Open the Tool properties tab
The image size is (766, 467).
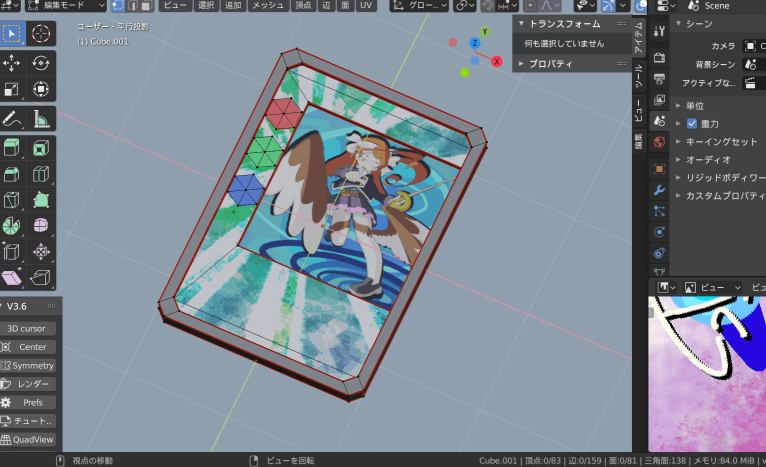tap(659, 31)
